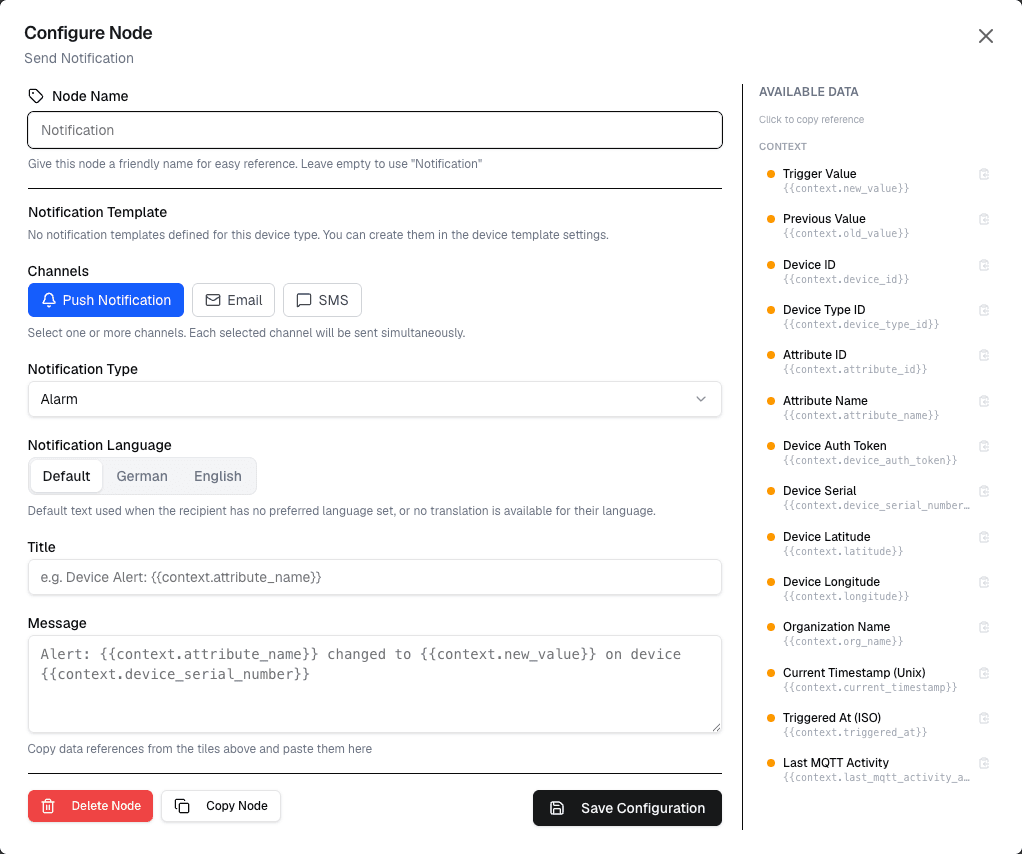Copy the Attribute ID reference icon

tap(984, 355)
